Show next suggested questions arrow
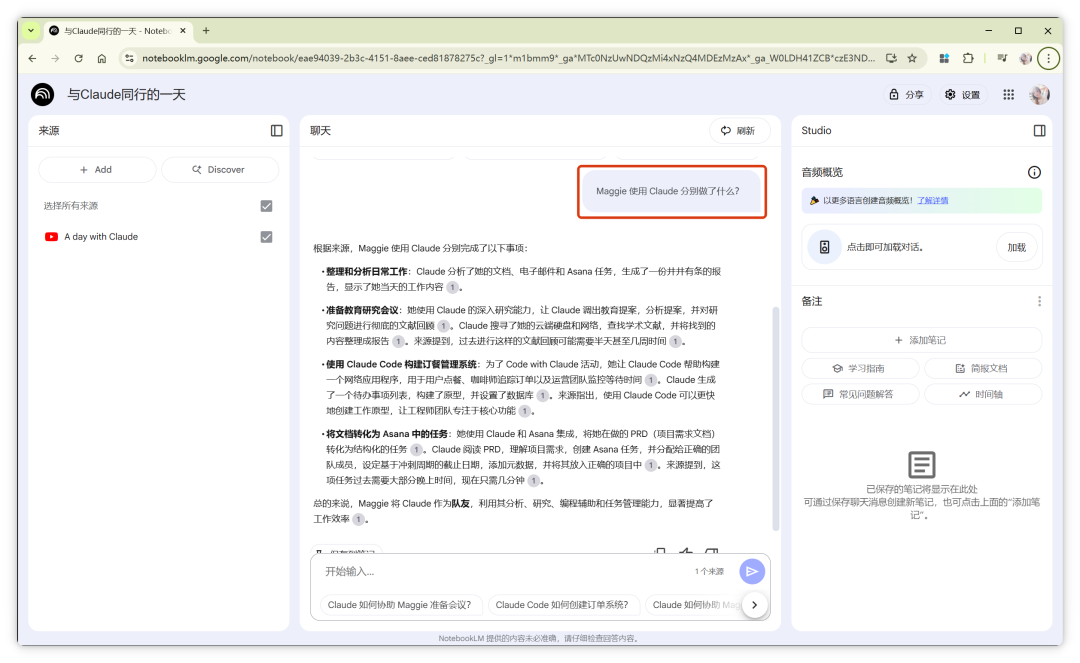Screen dimensions: 1080x663 [755, 605]
